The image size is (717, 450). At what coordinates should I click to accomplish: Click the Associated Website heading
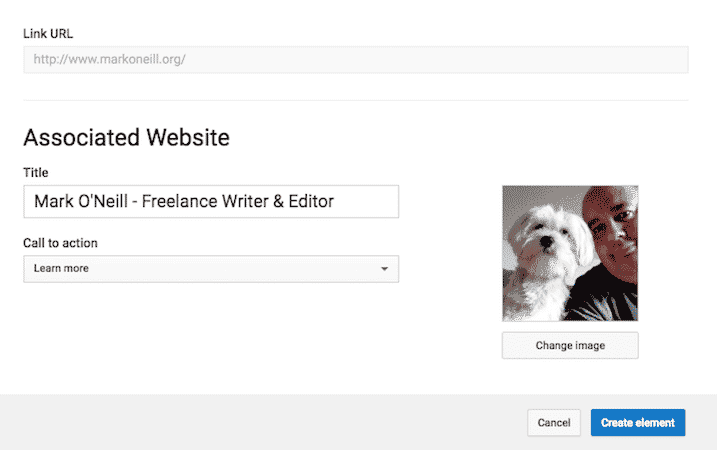[126, 137]
